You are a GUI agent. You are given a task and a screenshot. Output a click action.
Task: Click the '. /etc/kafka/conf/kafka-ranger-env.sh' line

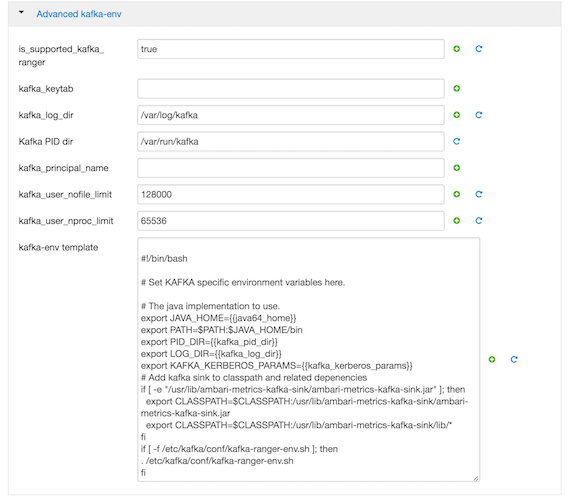217,461
